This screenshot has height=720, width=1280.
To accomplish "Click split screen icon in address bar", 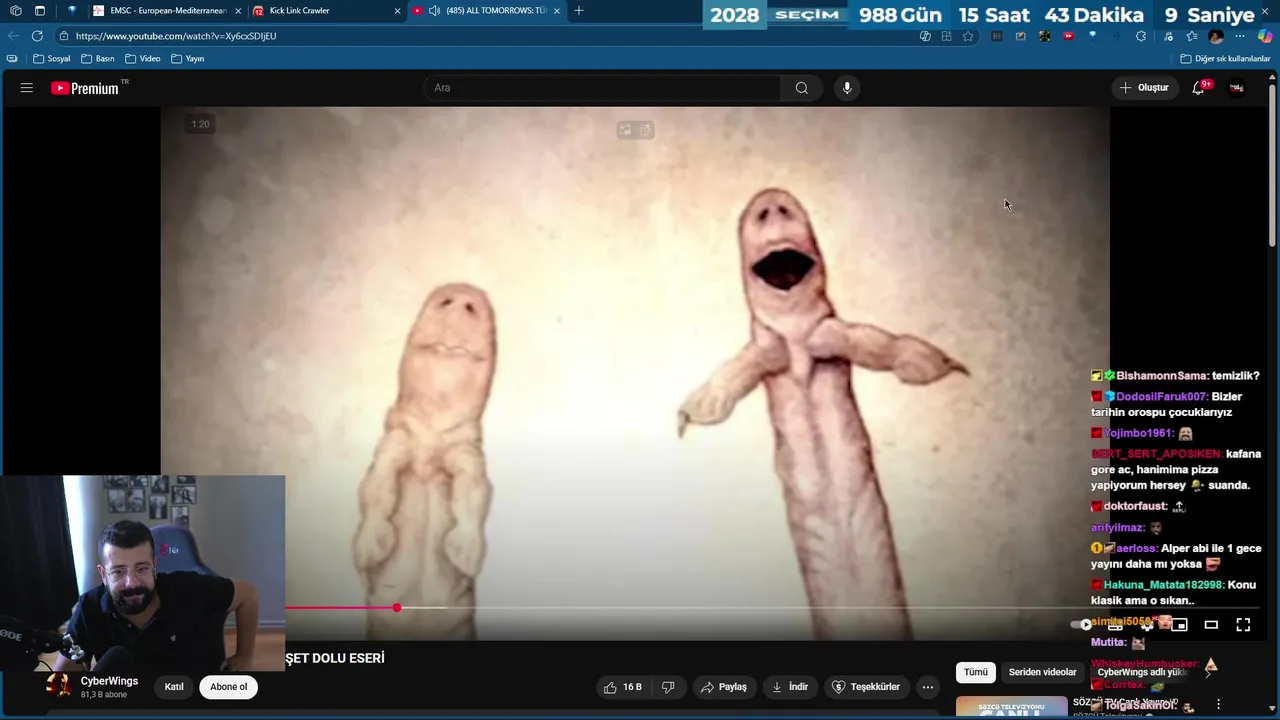I will click(x=946, y=36).
